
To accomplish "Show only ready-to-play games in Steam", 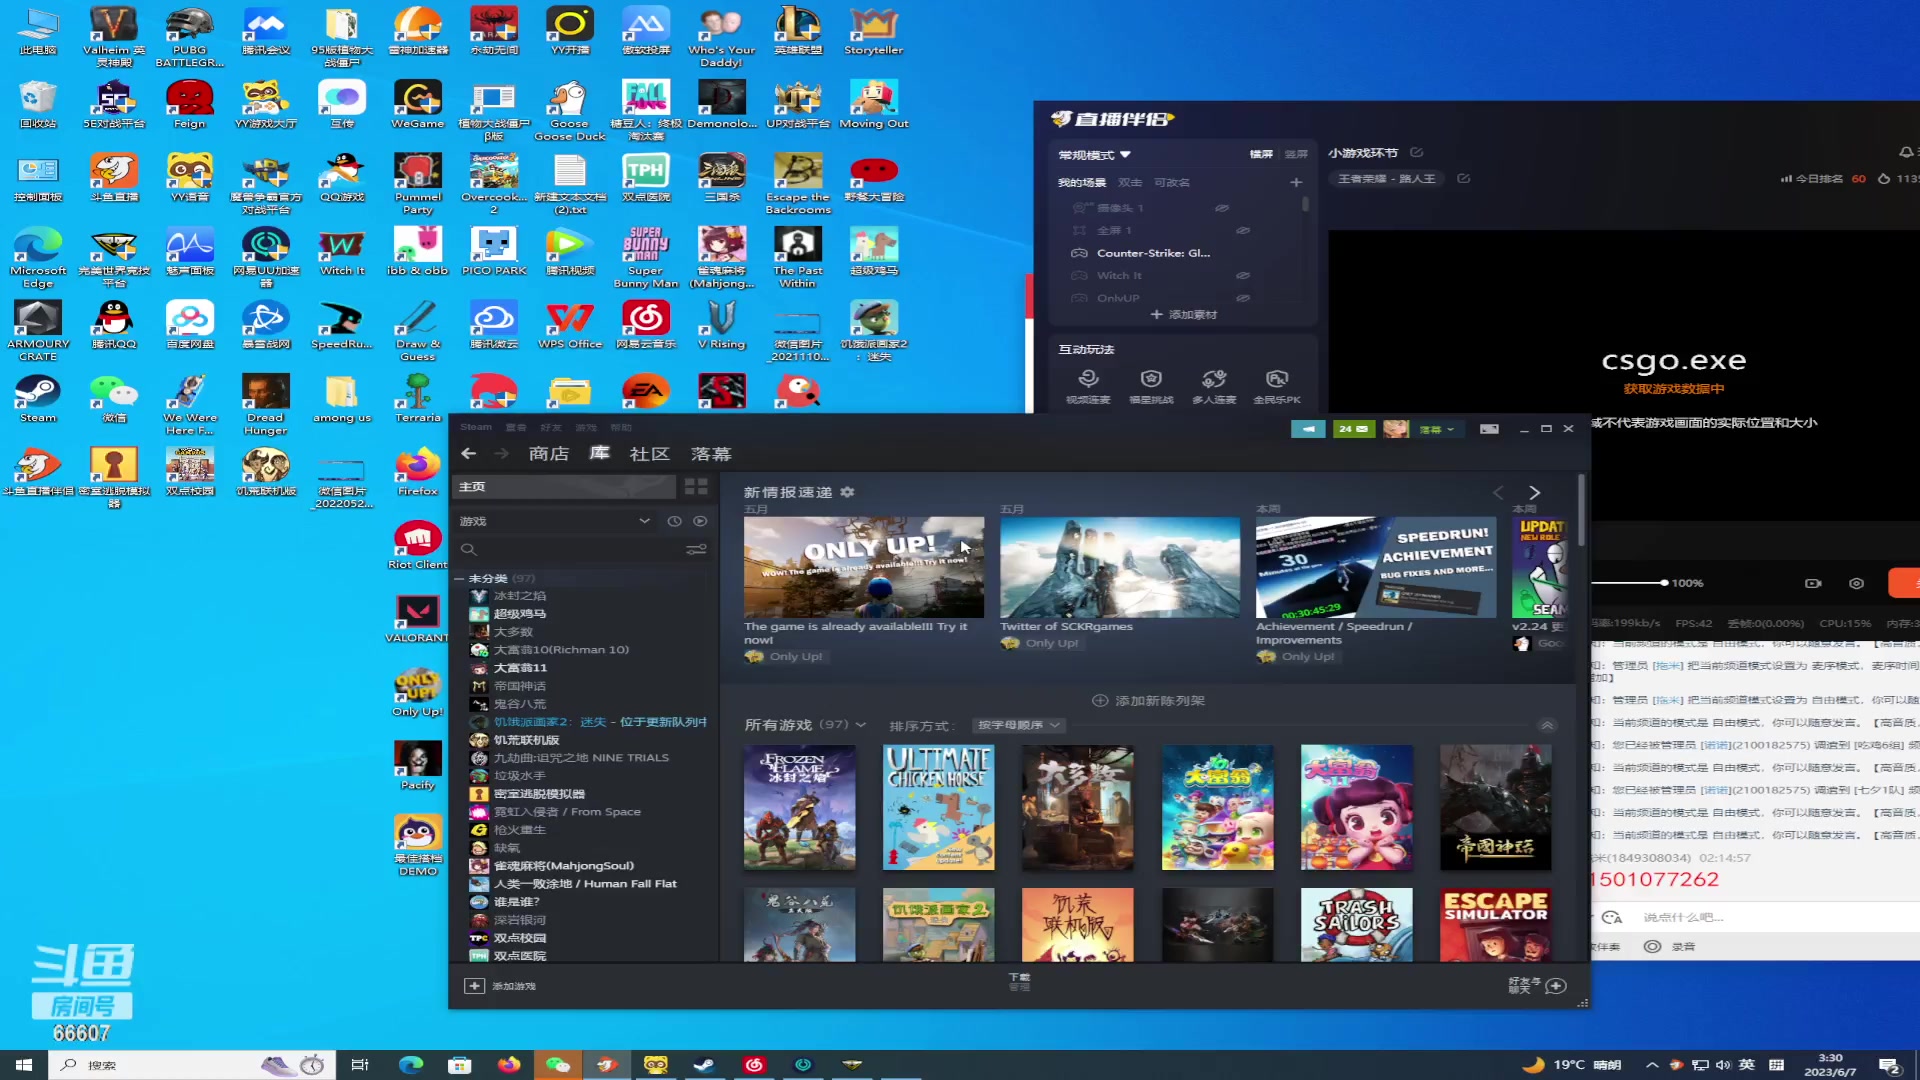I will pyautogui.click(x=700, y=521).
